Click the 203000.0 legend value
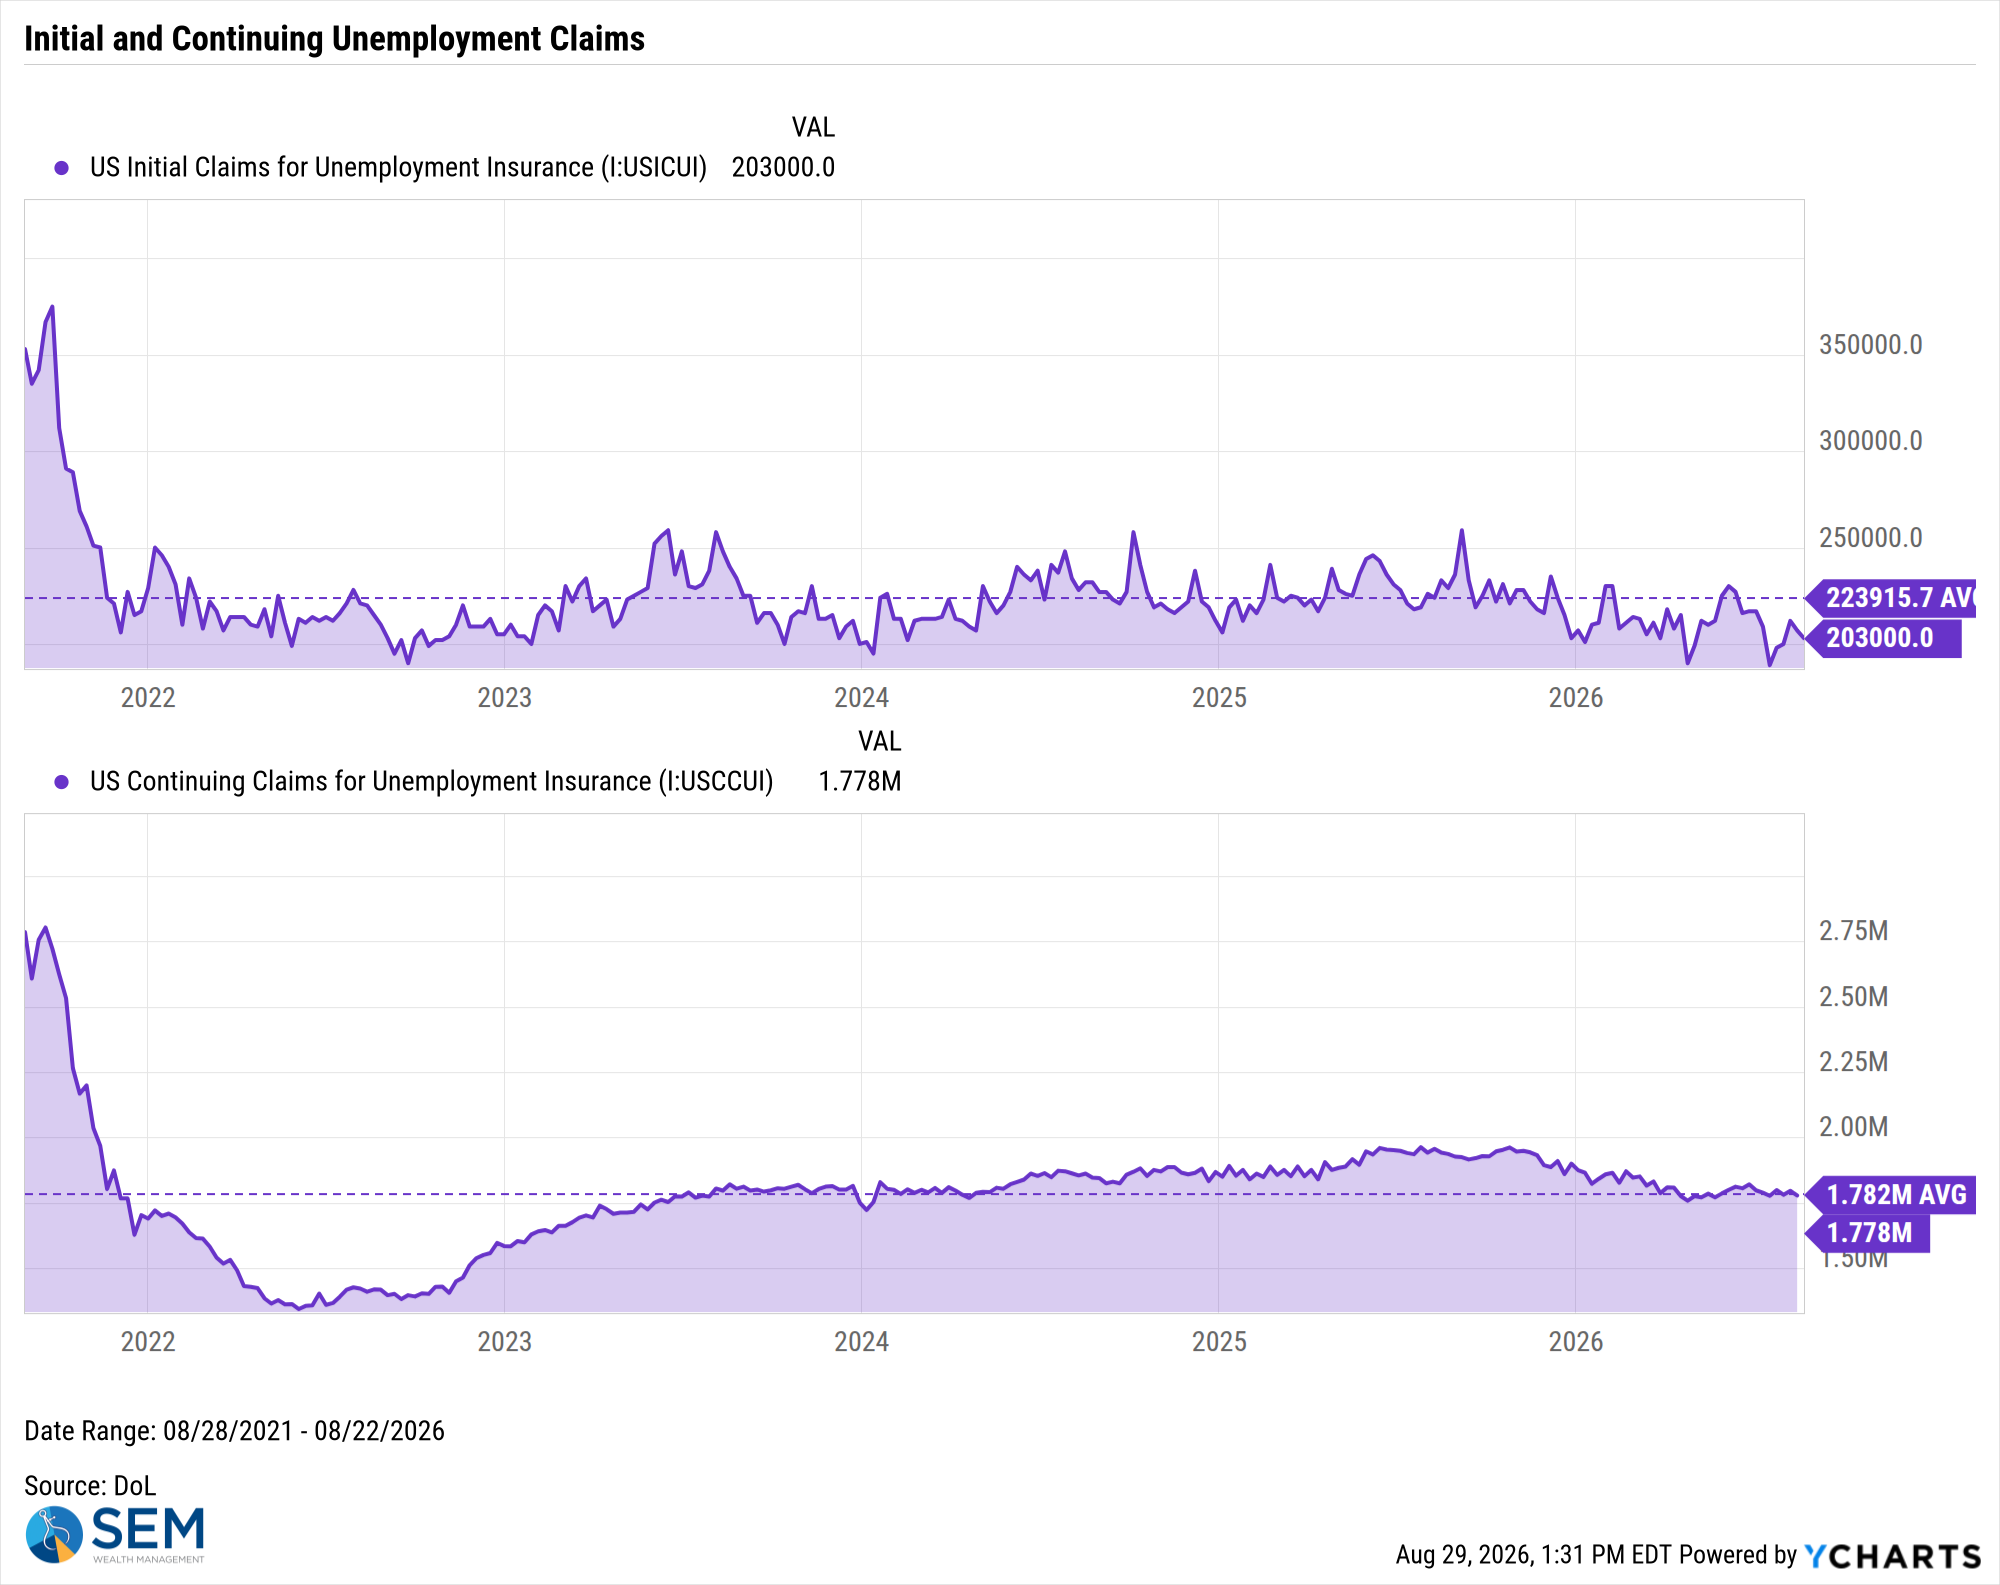This screenshot has height=1585, width=2000. (783, 167)
